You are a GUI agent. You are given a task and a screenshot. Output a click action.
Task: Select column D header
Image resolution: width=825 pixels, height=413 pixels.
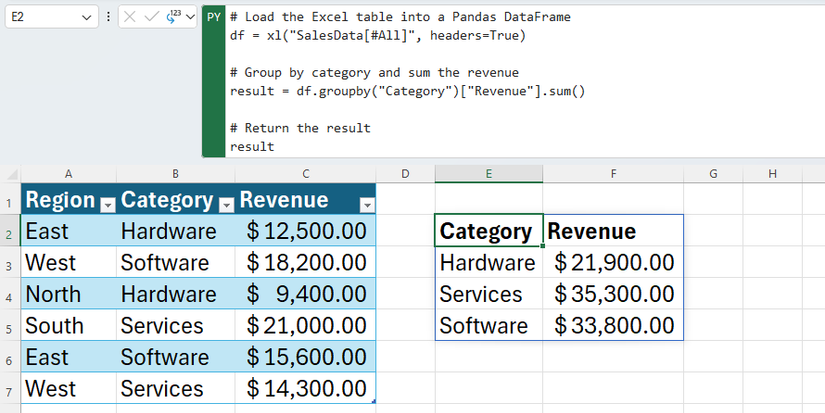[405, 174]
